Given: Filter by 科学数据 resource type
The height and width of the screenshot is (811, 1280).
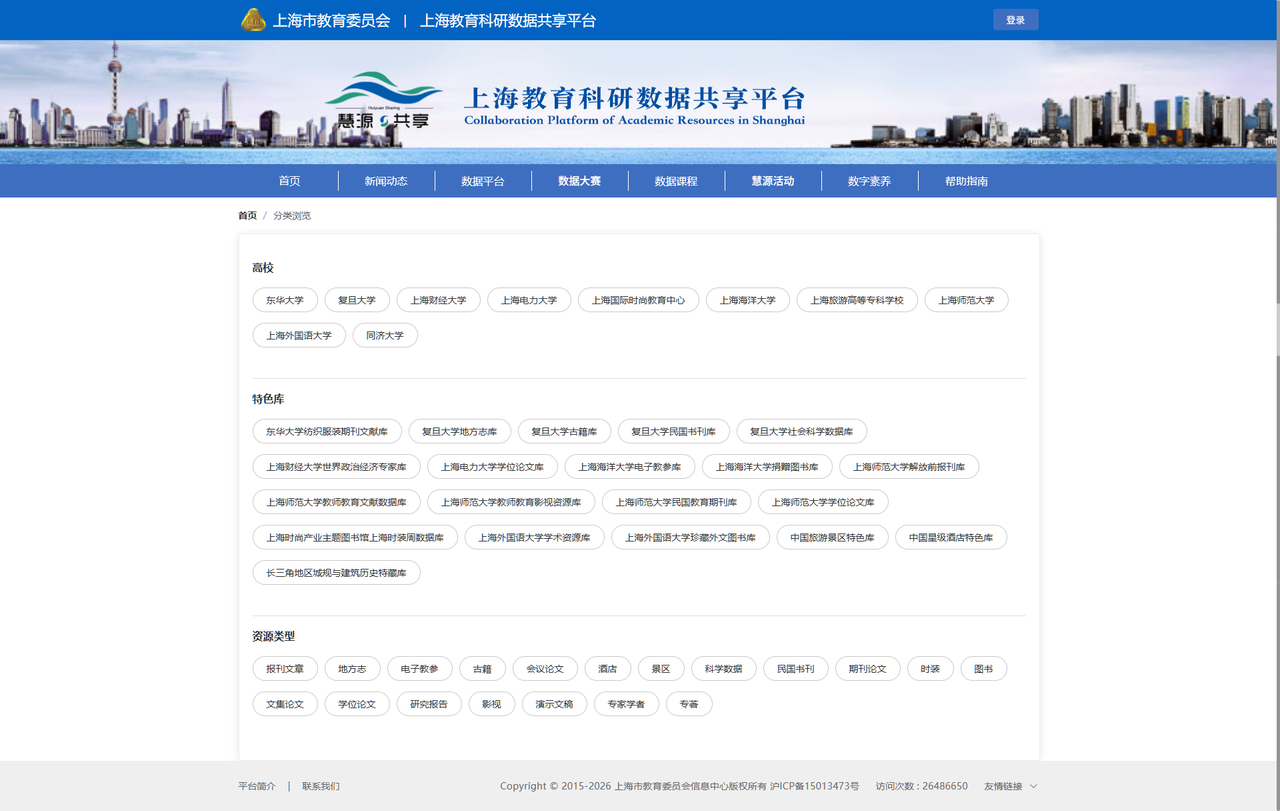Looking at the screenshot, I should pos(723,668).
